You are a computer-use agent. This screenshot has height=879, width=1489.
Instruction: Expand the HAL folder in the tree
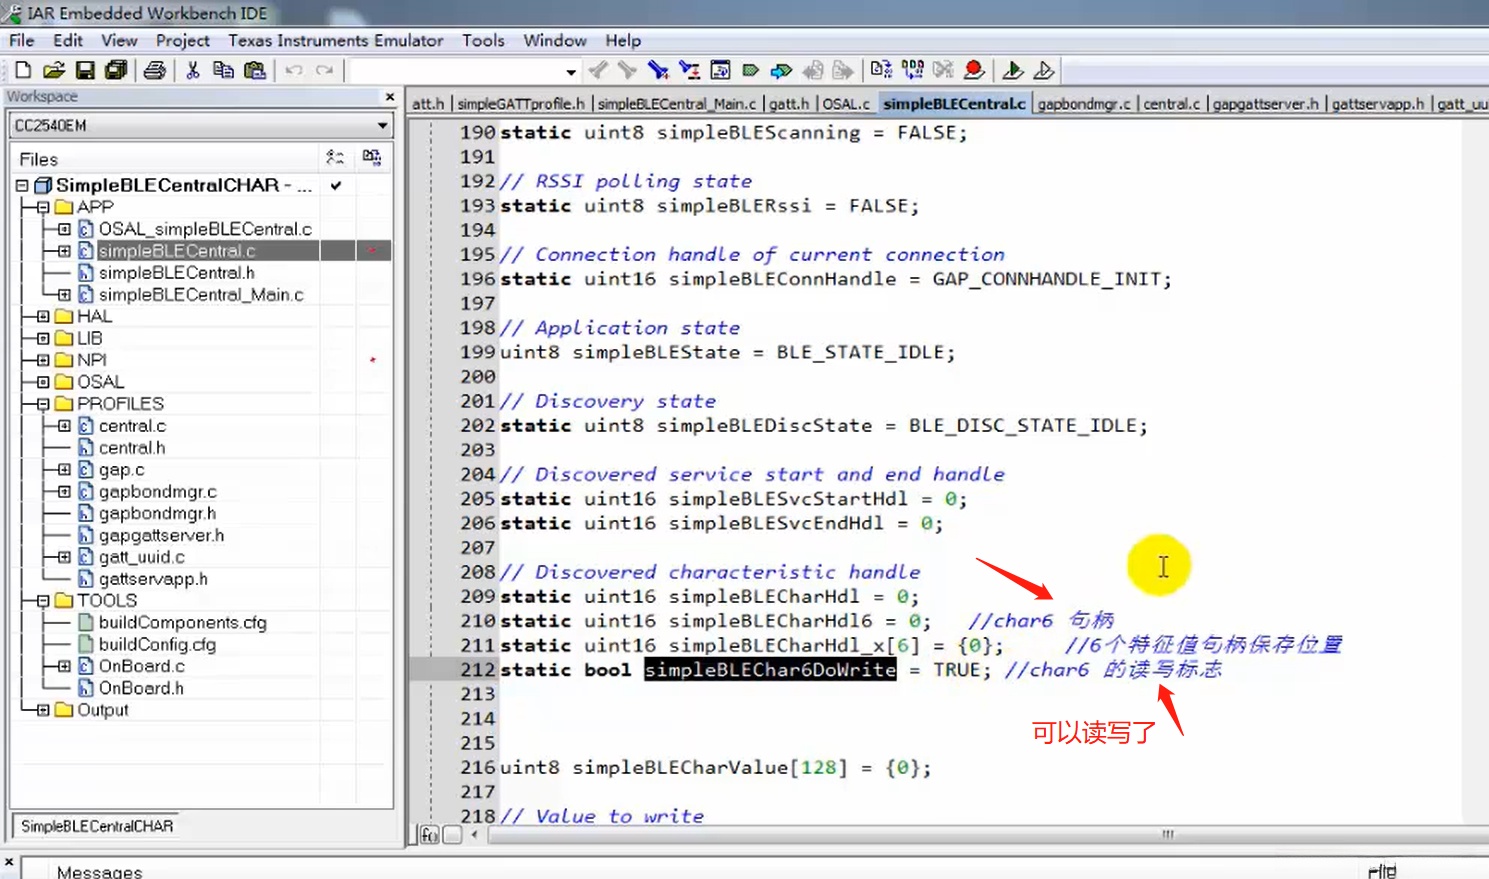click(x=43, y=316)
